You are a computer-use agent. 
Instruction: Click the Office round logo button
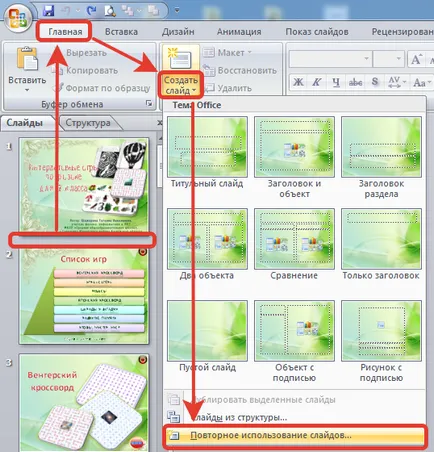18,18
